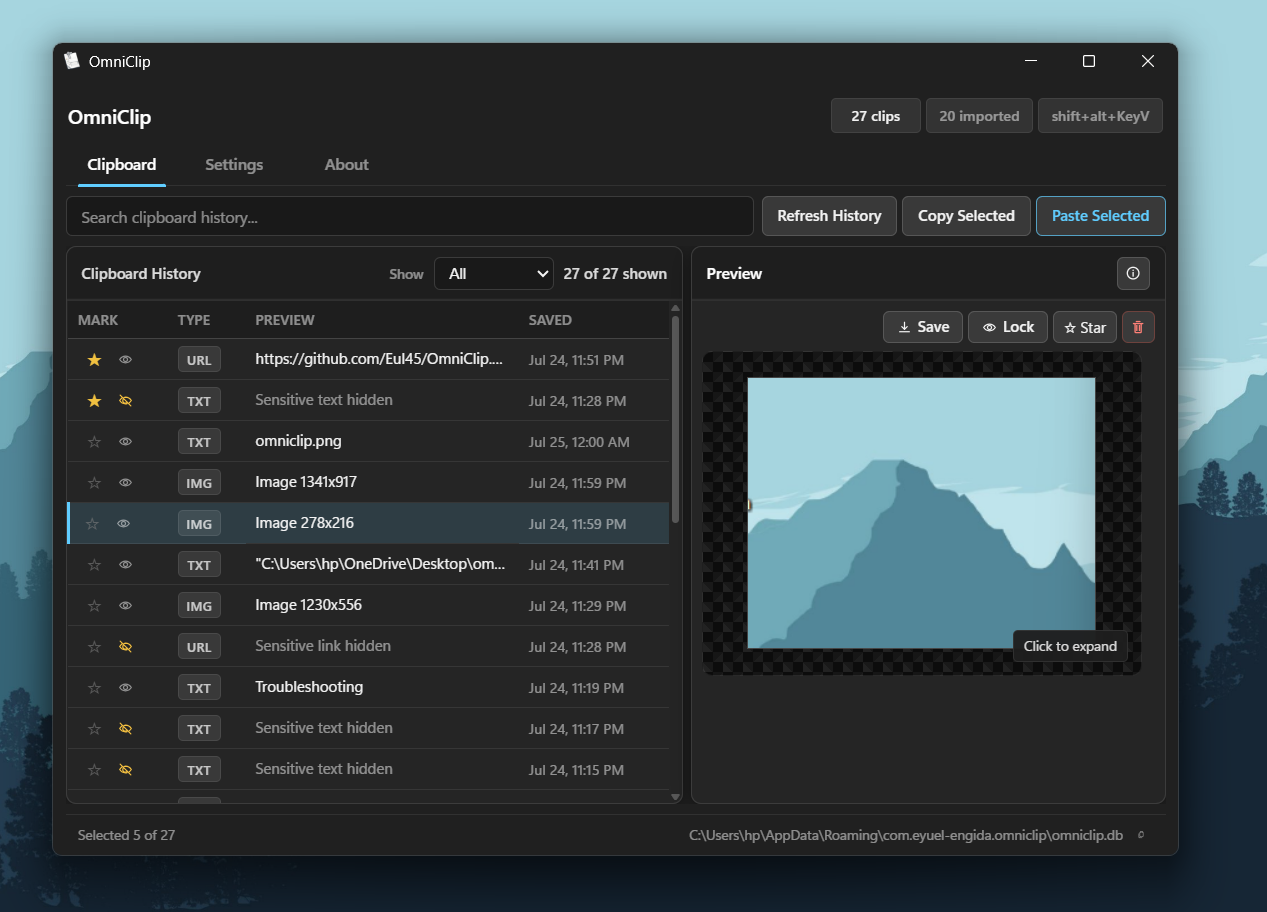
Task: Click the TYPE column header
Action: [x=194, y=320]
